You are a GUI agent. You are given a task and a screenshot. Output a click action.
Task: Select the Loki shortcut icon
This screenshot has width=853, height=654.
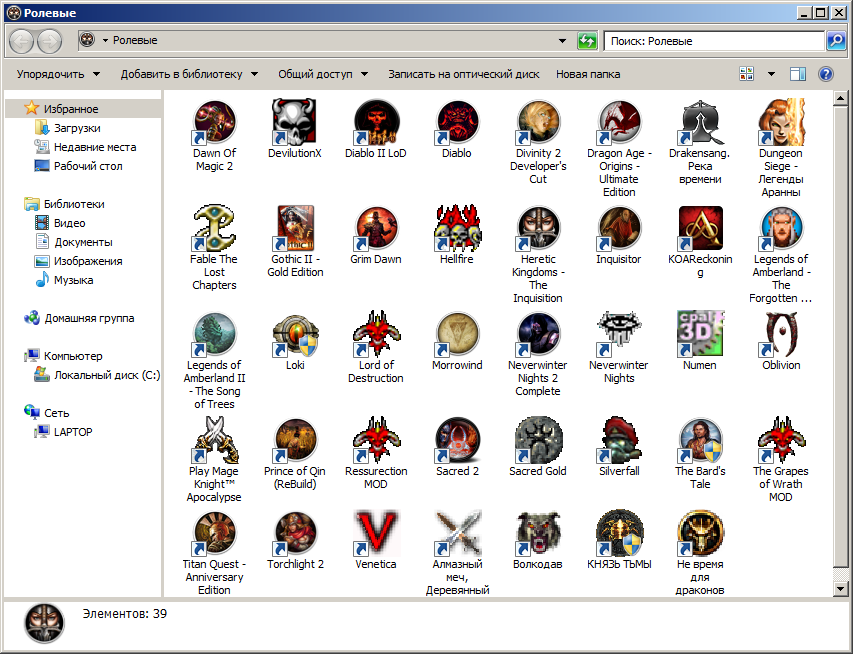pyautogui.click(x=294, y=335)
